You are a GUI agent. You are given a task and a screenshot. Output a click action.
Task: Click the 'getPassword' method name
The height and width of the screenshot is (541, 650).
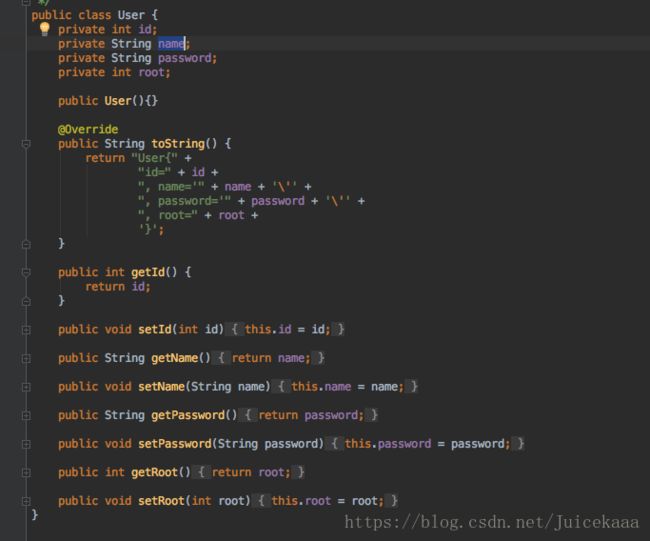coord(188,415)
